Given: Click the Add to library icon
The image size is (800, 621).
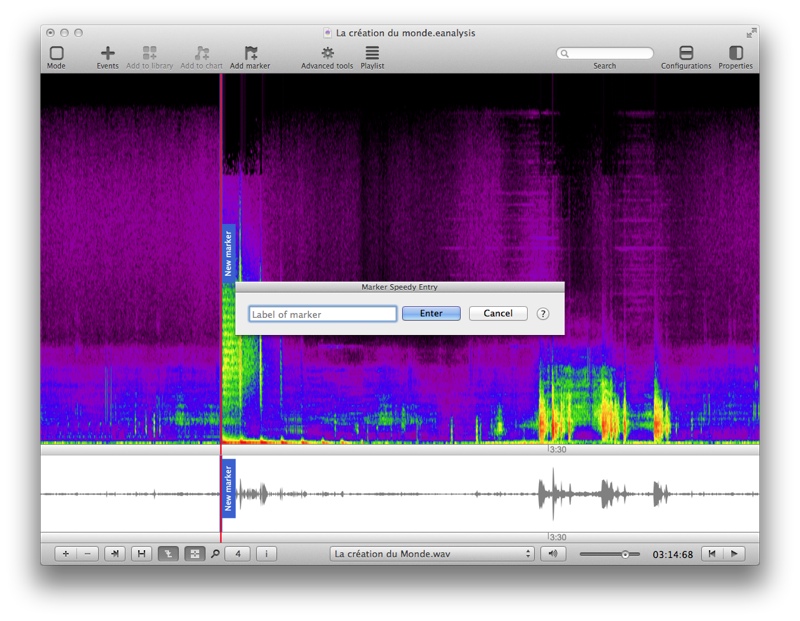Looking at the screenshot, I should click(x=149, y=53).
